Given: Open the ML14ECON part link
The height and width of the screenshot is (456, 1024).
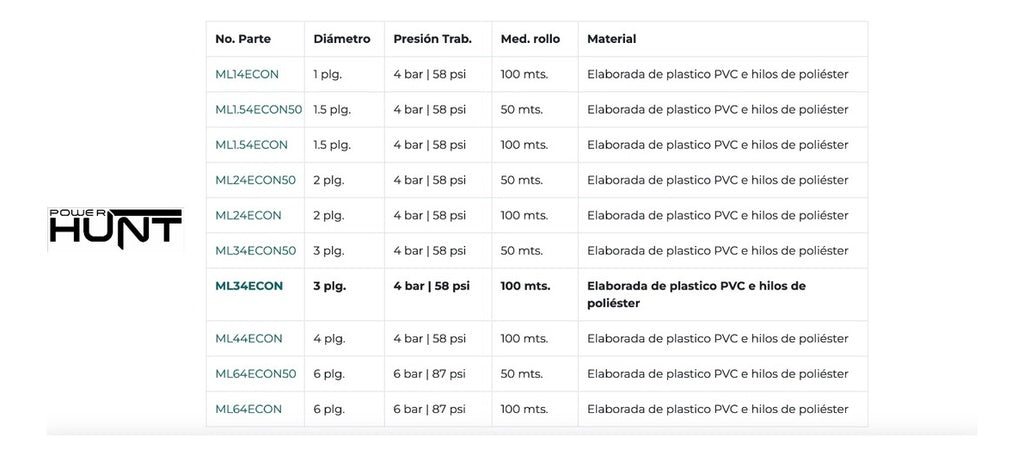Looking at the screenshot, I should [247, 74].
